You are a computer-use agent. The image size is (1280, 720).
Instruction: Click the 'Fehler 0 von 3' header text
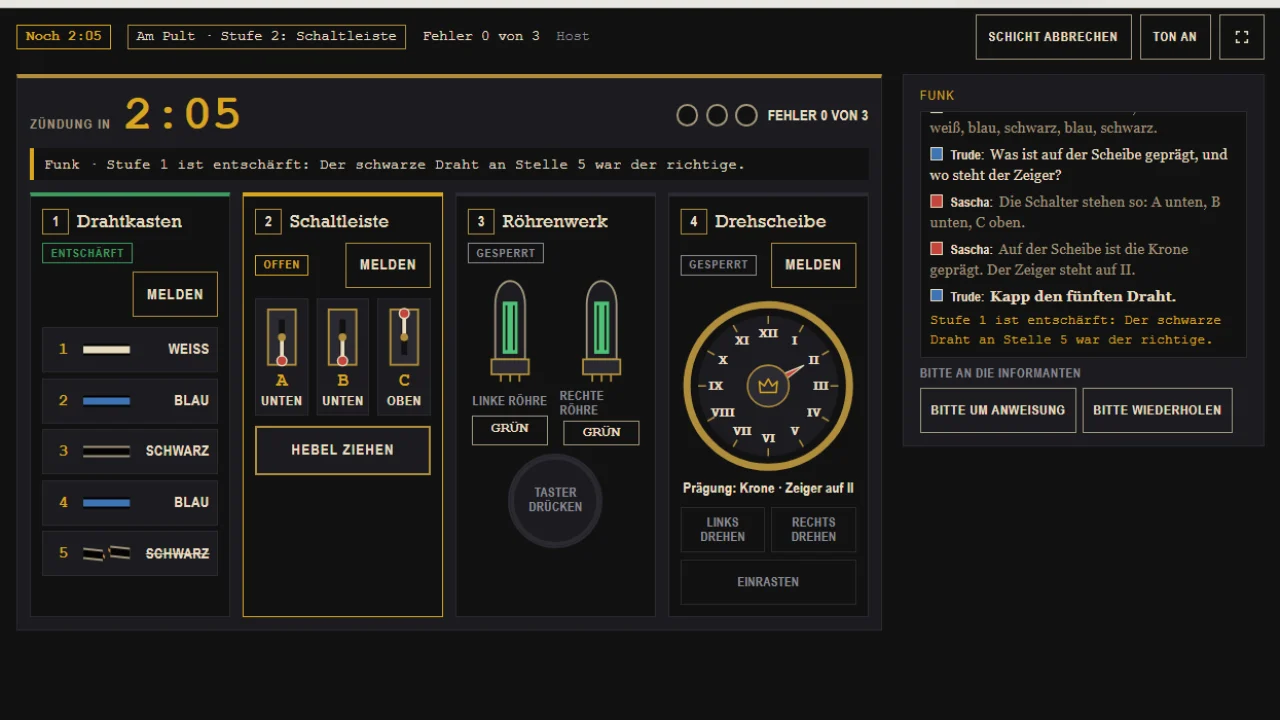pyautogui.click(x=481, y=37)
